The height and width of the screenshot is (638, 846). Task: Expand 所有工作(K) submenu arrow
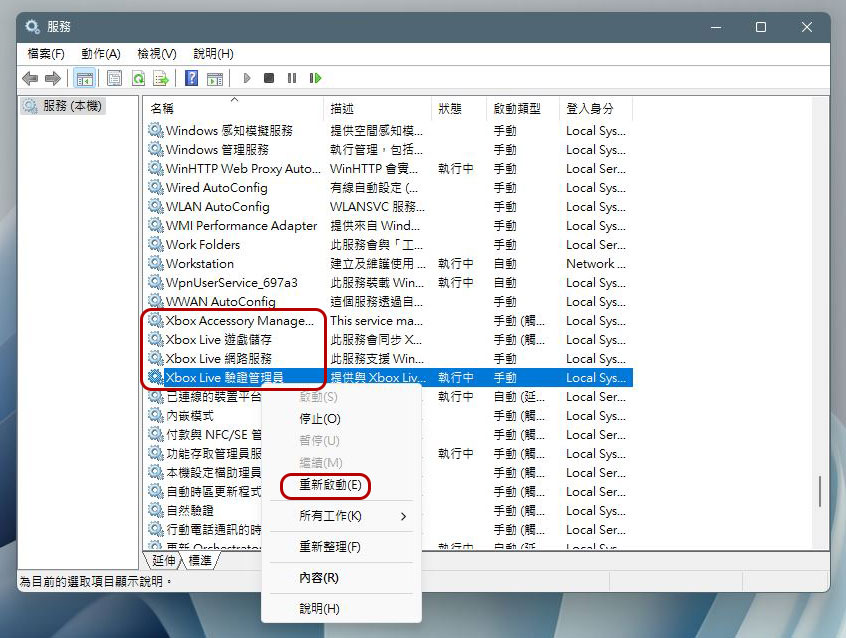(x=404, y=517)
